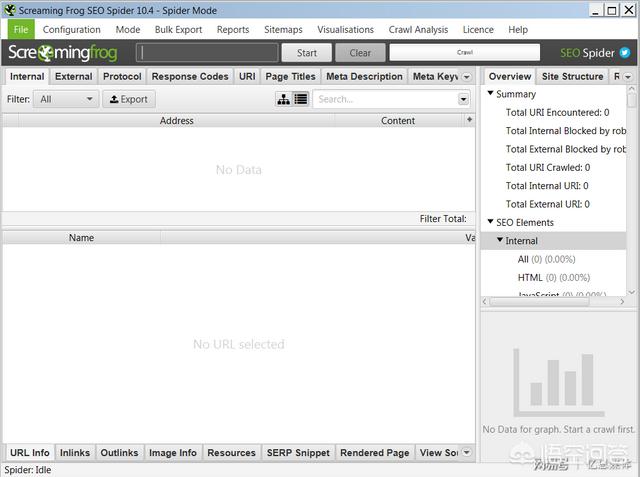The height and width of the screenshot is (477, 640).
Task: Collapse the Summary tree section
Action: [x=491, y=94]
